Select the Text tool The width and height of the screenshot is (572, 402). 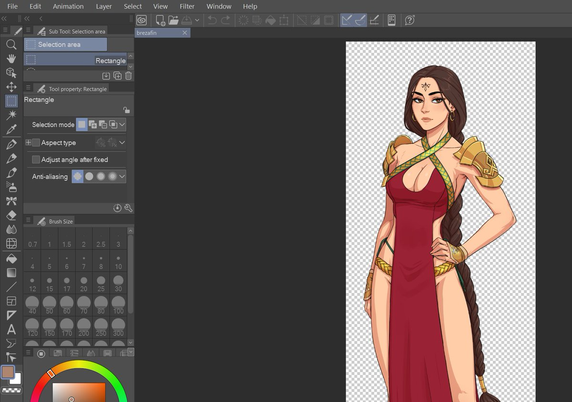pos(11,329)
